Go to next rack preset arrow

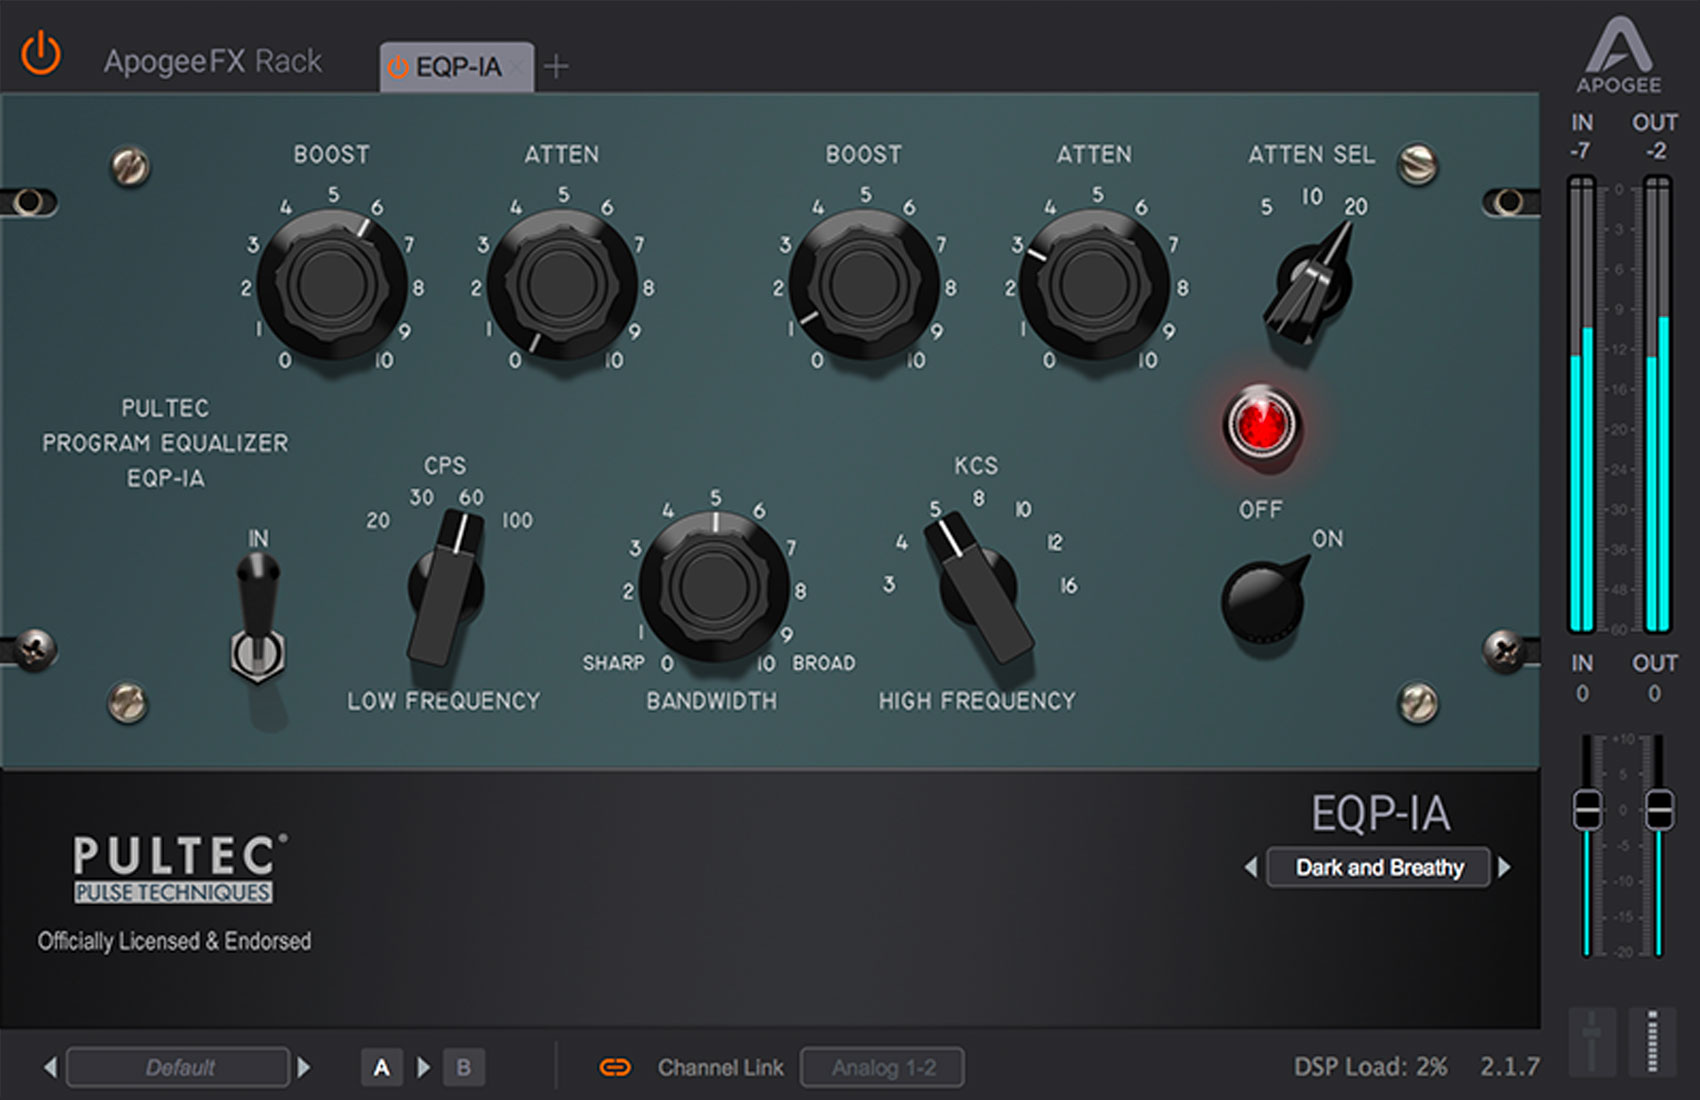click(x=304, y=1067)
